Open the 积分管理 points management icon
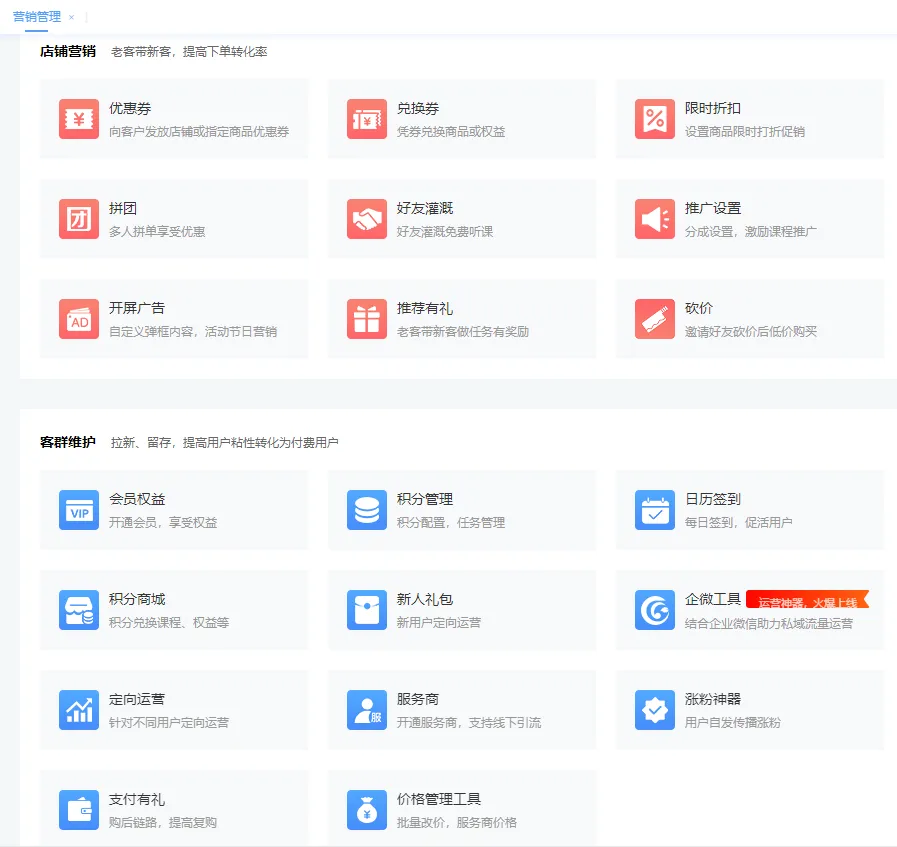The image size is (897, 847). (x=366, y=510)
